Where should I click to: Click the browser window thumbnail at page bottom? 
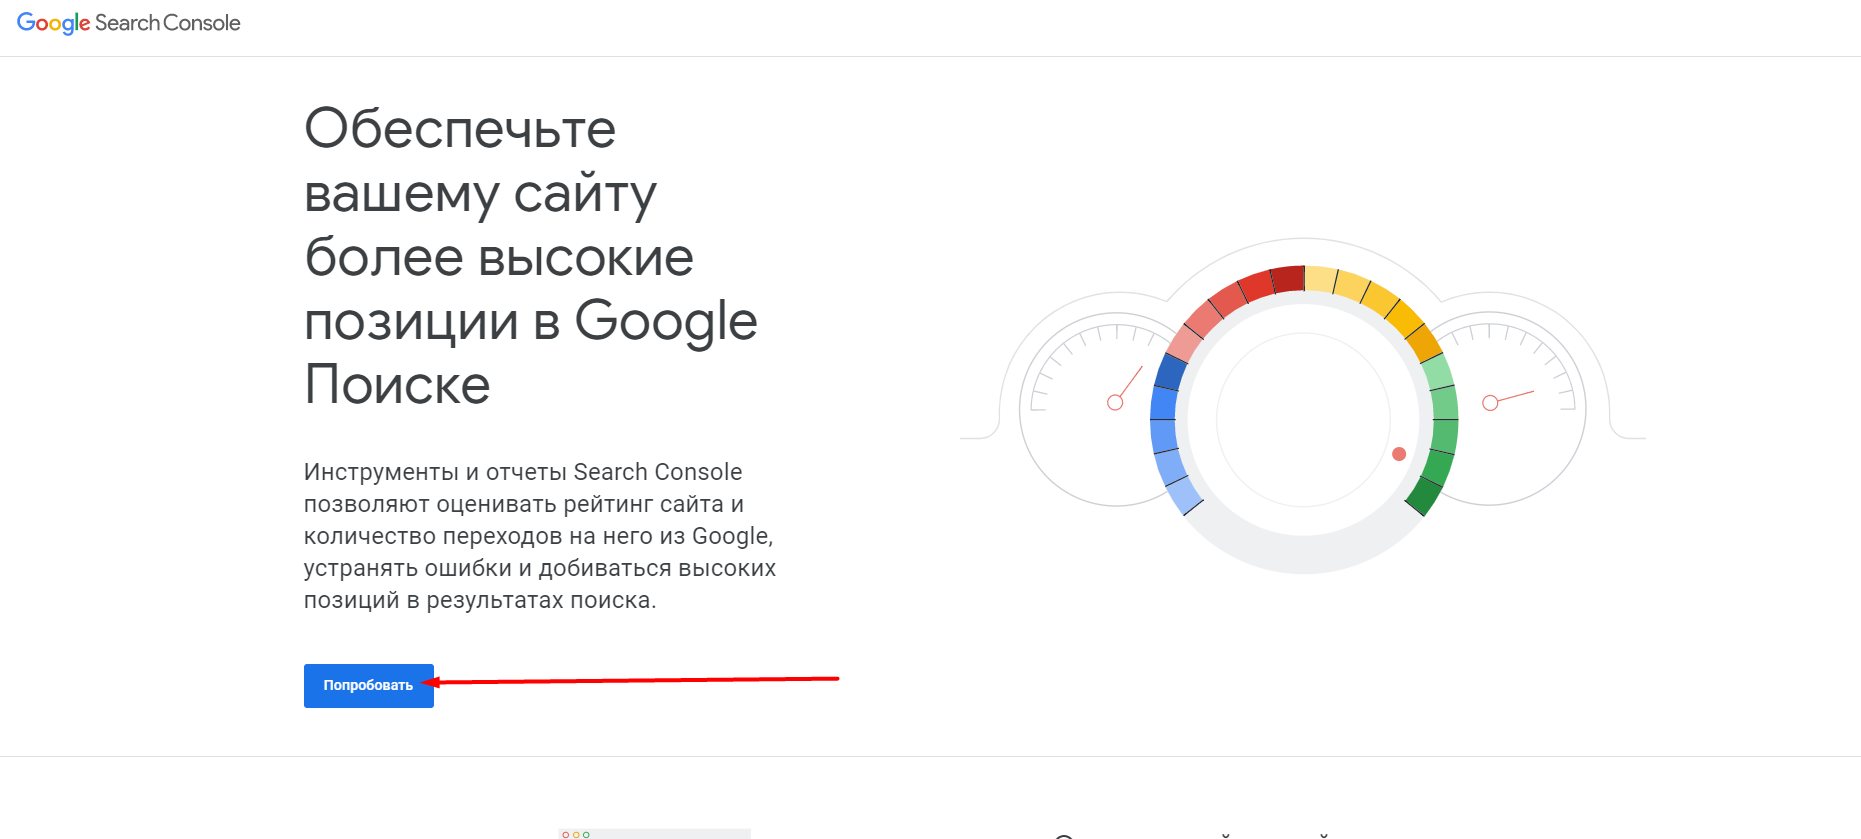[x=654, y=833]
